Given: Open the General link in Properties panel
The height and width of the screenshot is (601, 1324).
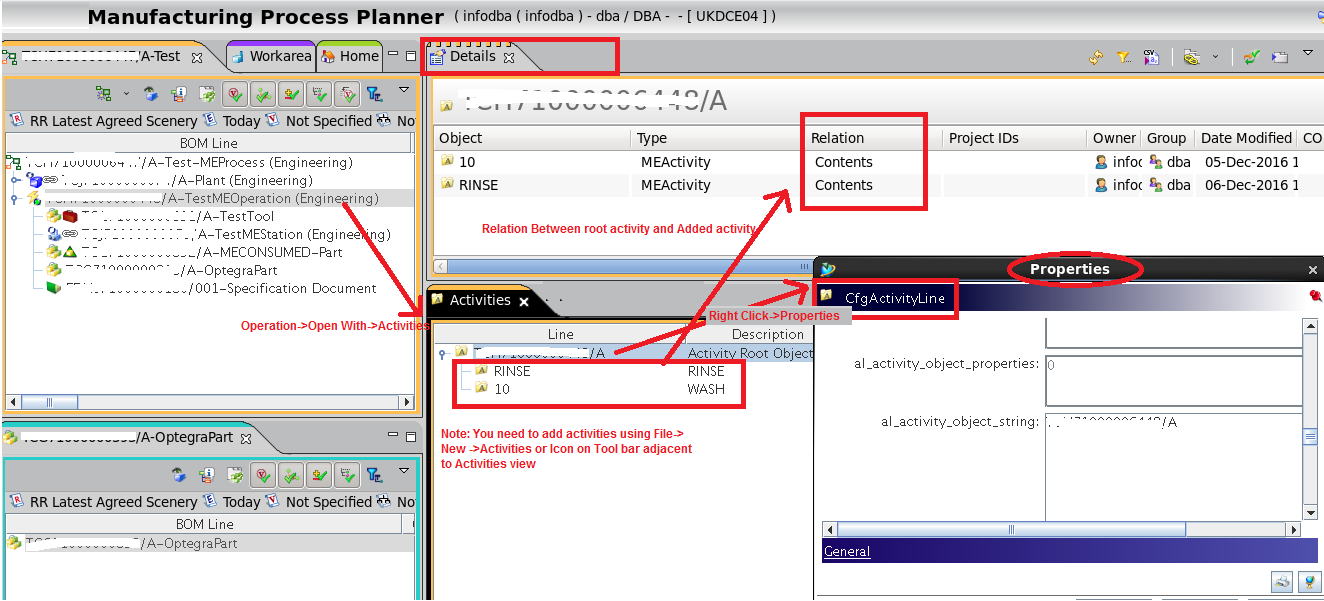Looking at the screenshot, I should pyautogui.click(x=846, y=551).
